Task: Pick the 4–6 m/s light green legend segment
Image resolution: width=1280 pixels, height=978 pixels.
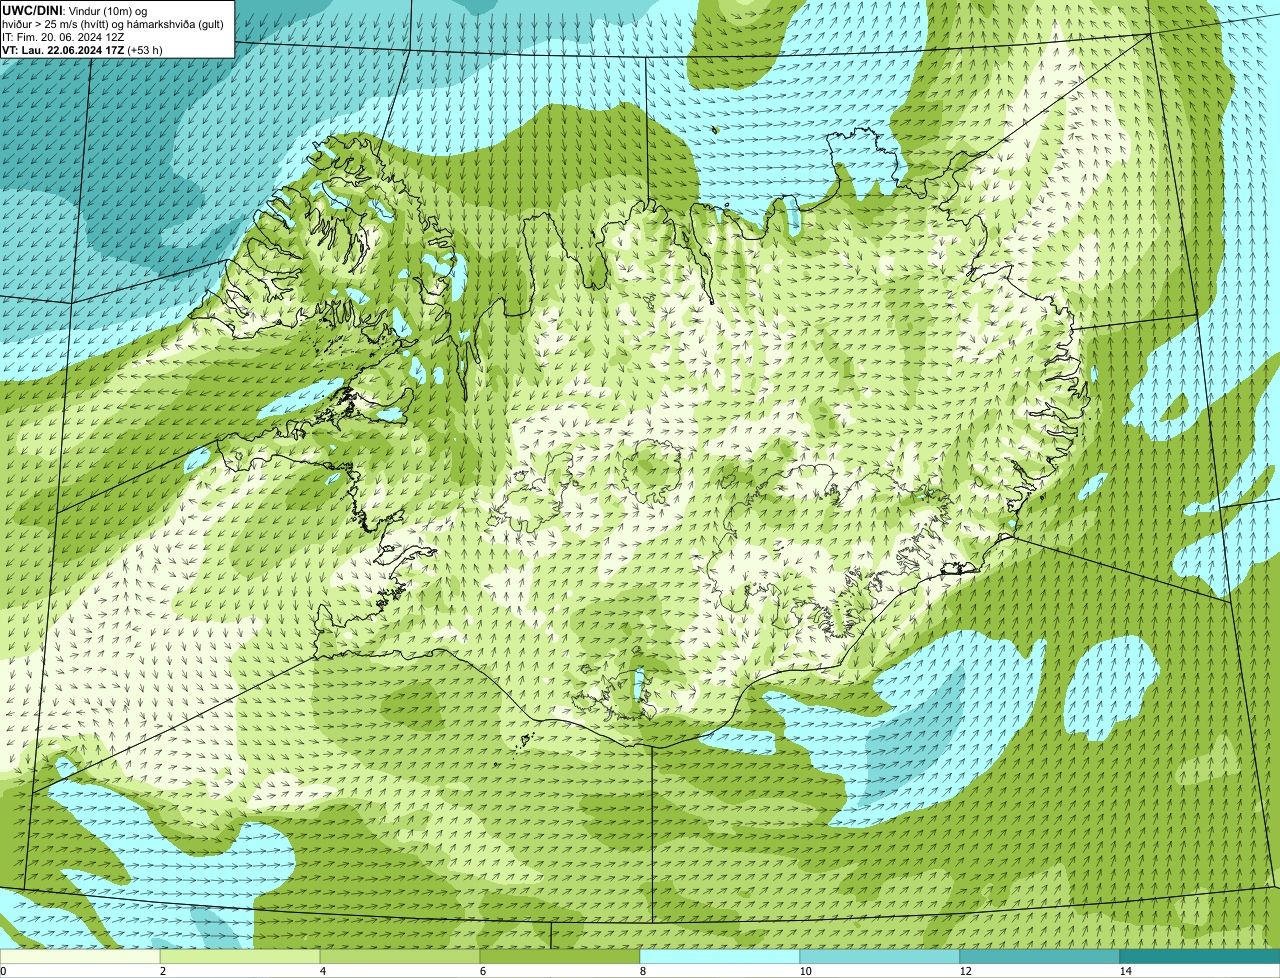Action: 400,956
